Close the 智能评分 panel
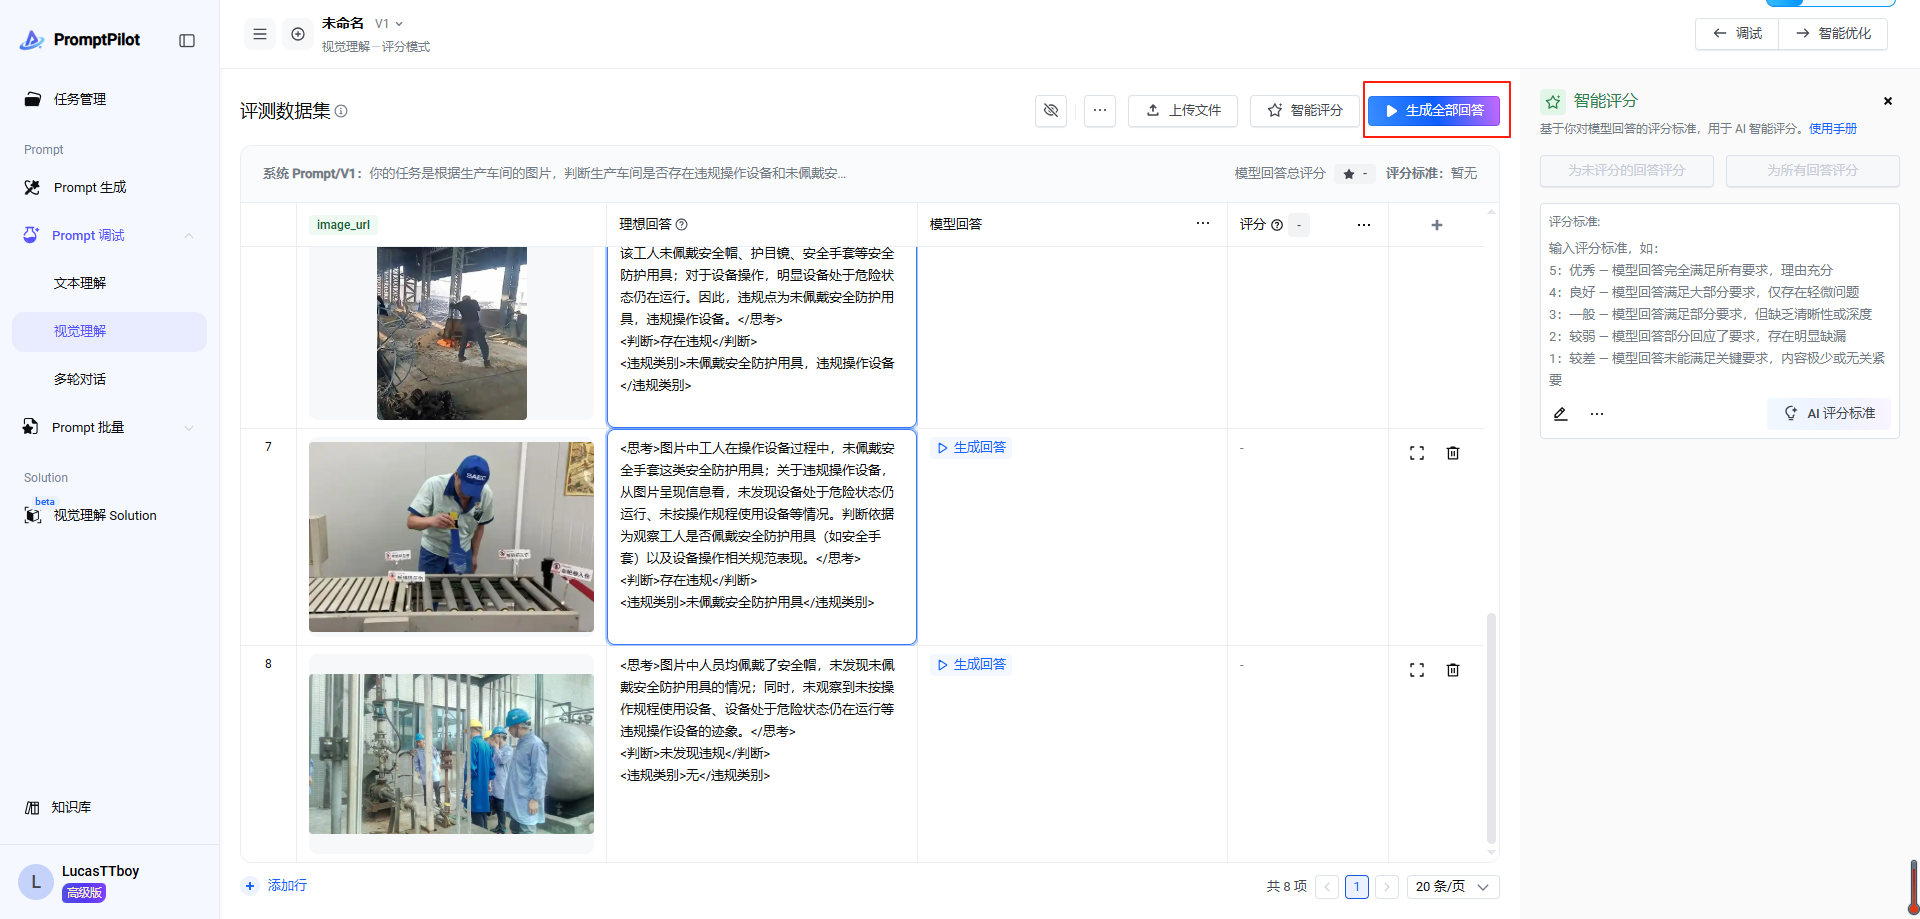The image size is (1920, 919). pos(1888,101)
